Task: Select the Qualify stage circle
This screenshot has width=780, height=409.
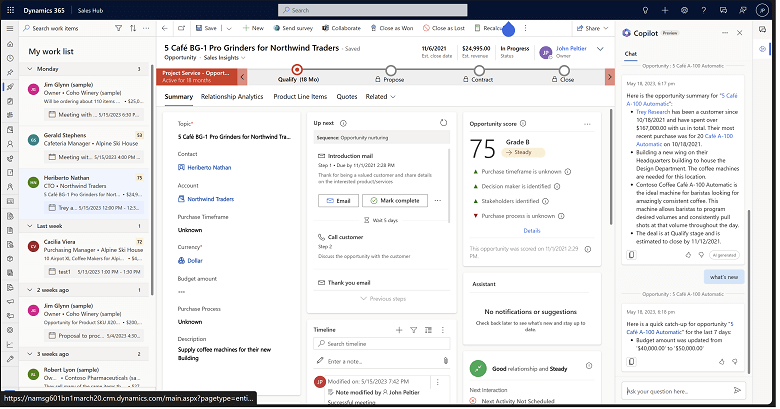Action: pyautogui.click(x=297, y=69)
